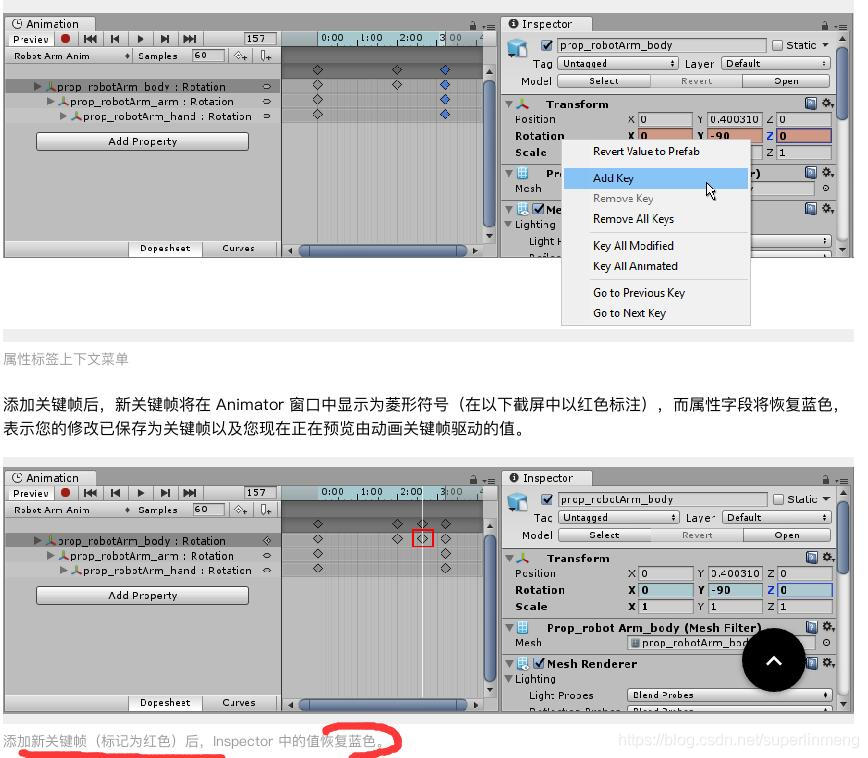
Task: Click mesh object picker circle in bottom Inspector
Action: pos(826,643)
